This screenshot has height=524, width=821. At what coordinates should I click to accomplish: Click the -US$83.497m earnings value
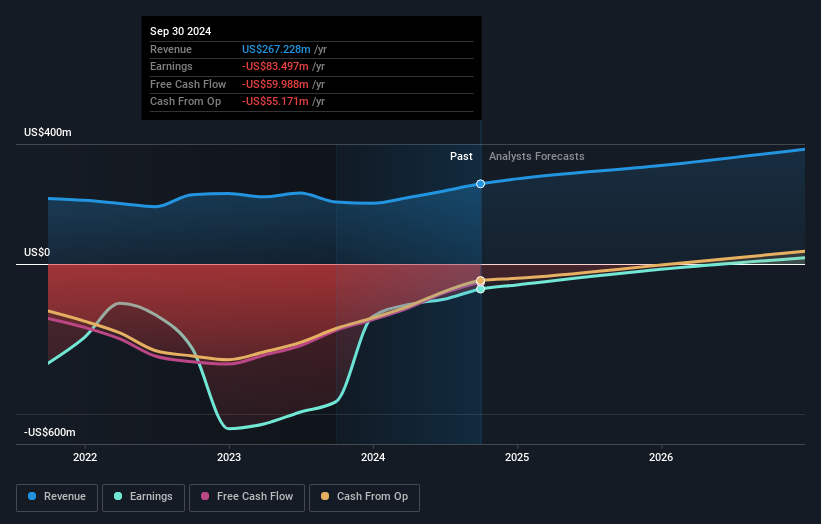275,66
